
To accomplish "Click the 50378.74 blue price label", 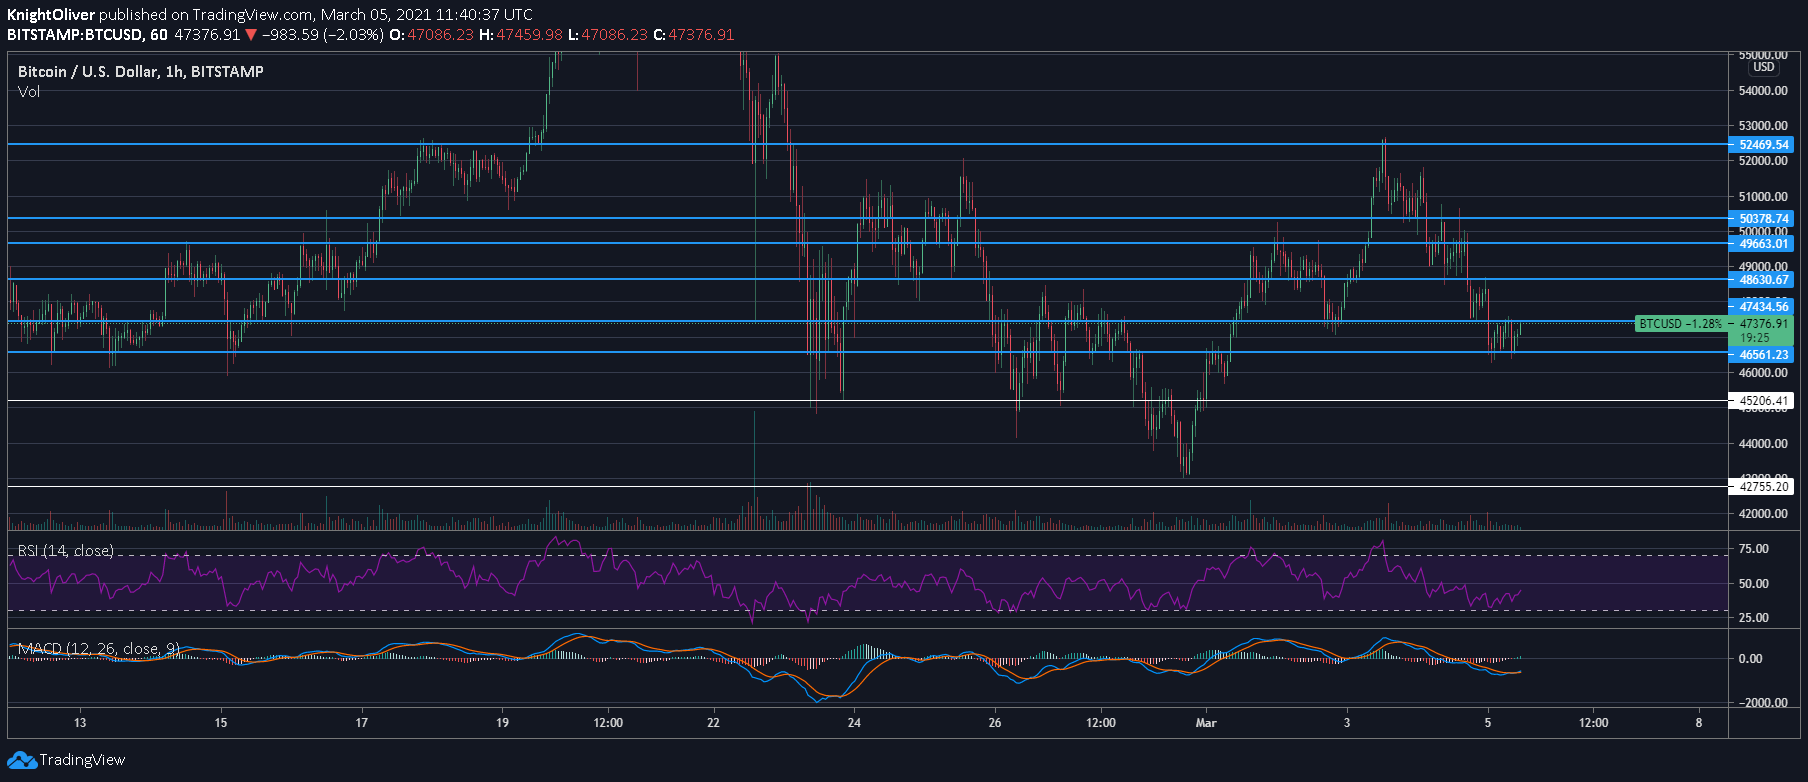I will pos(1761,219).
